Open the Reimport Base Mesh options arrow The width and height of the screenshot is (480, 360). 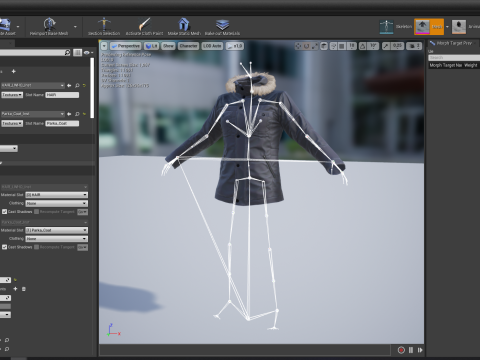tap(75, 27)
